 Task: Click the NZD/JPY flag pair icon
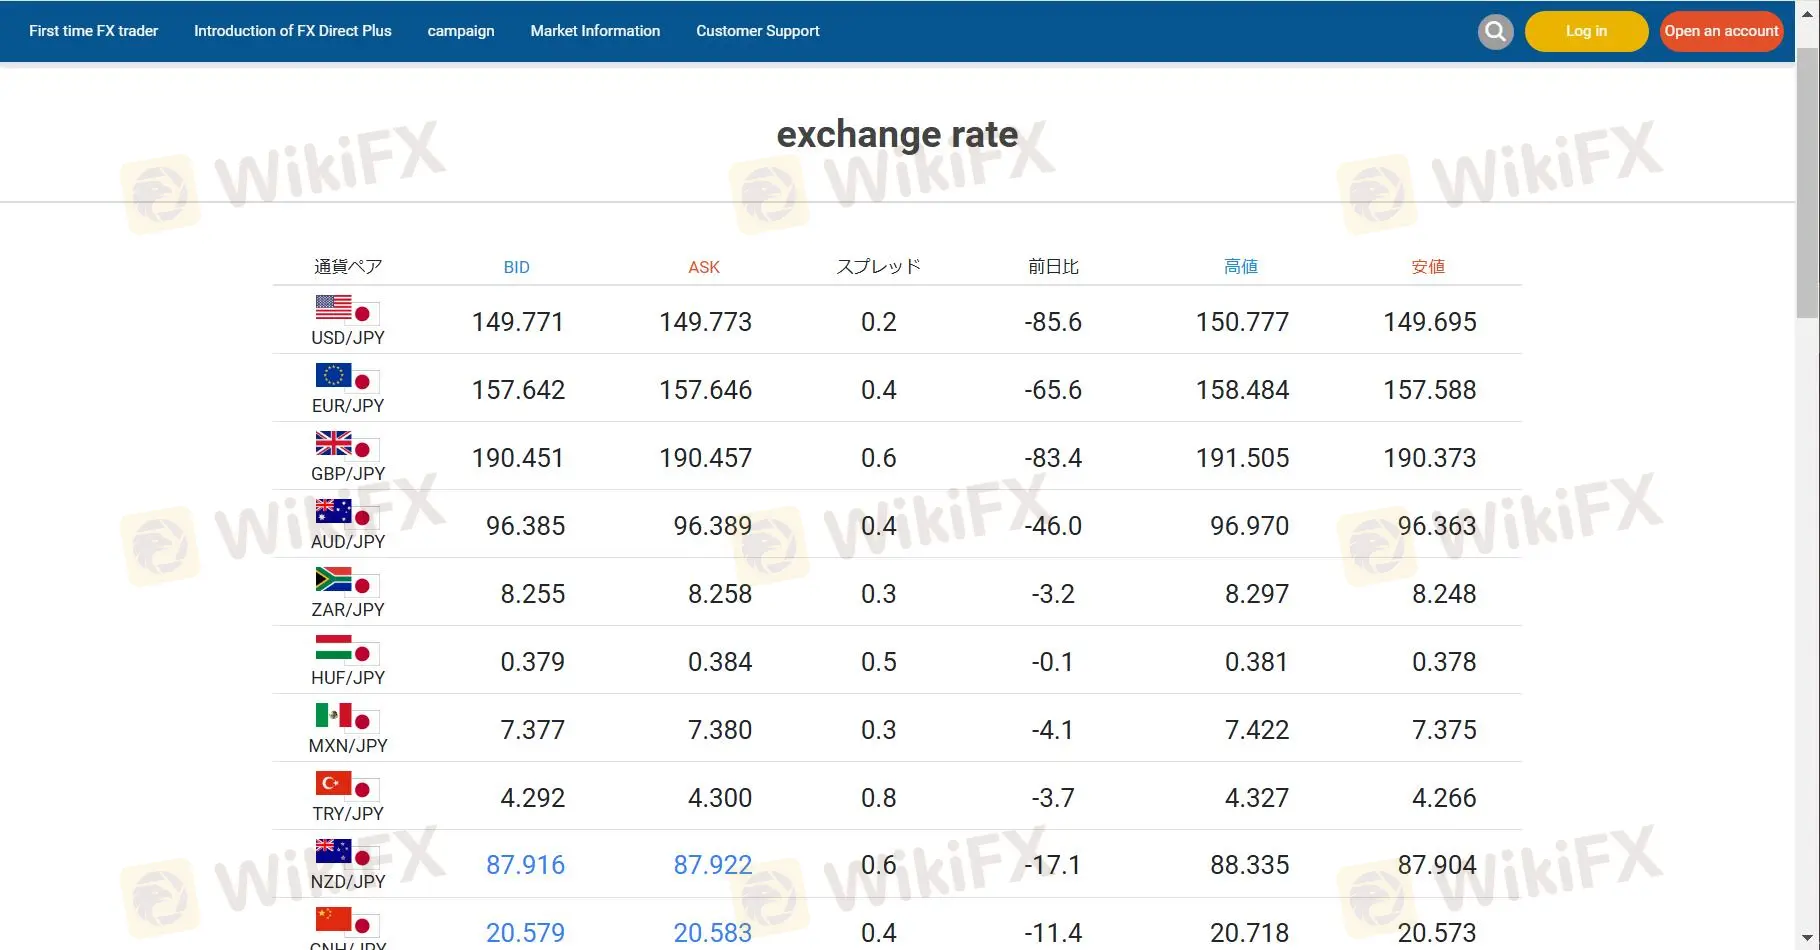click(x=347, y=853)
